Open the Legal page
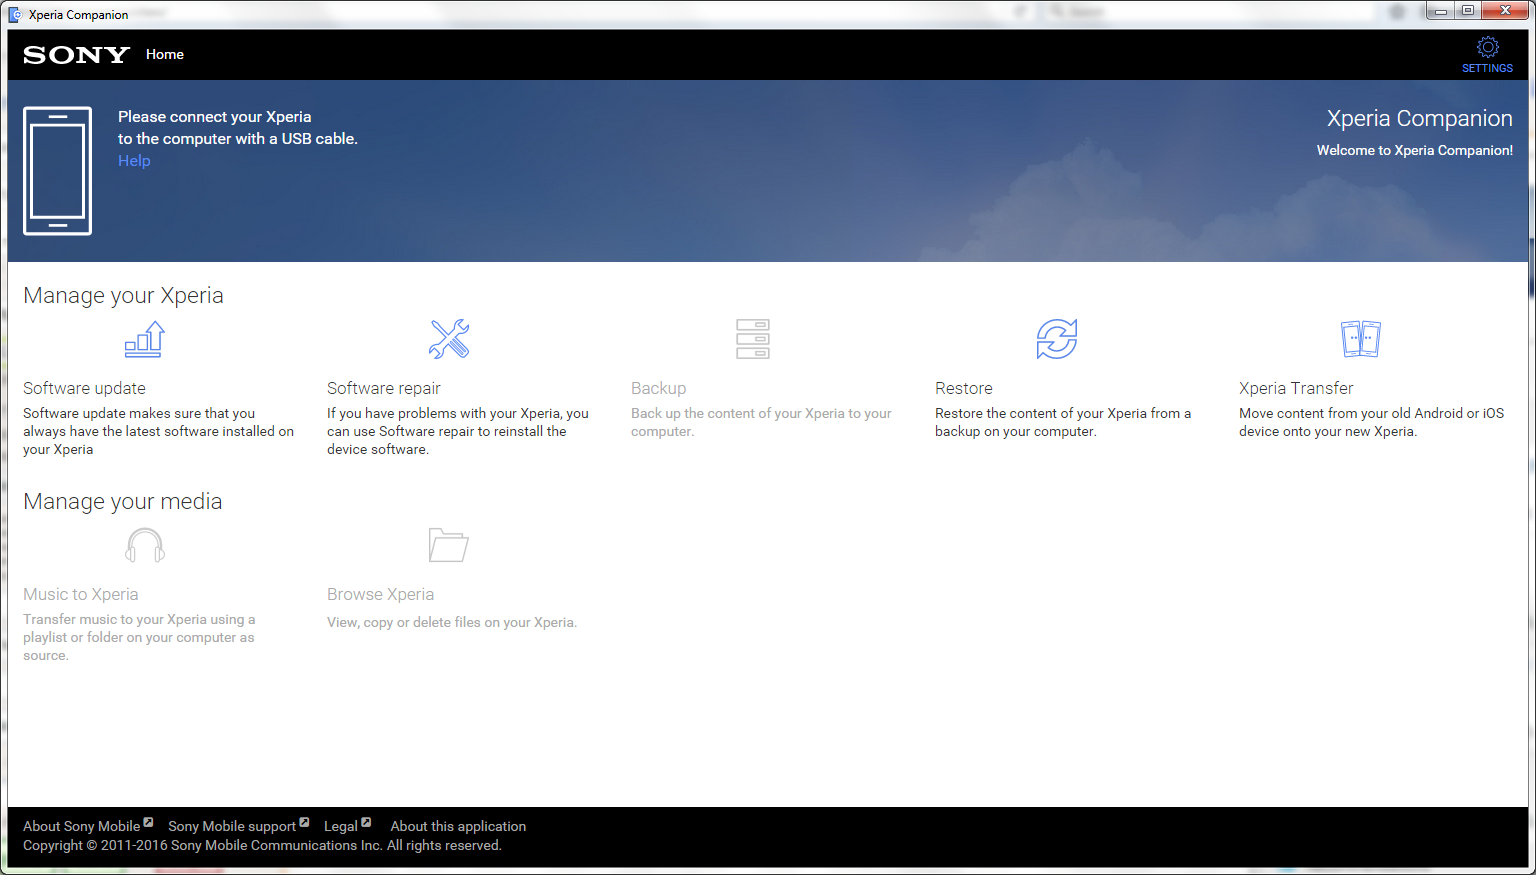The image size is (1536, 875). 339,826
